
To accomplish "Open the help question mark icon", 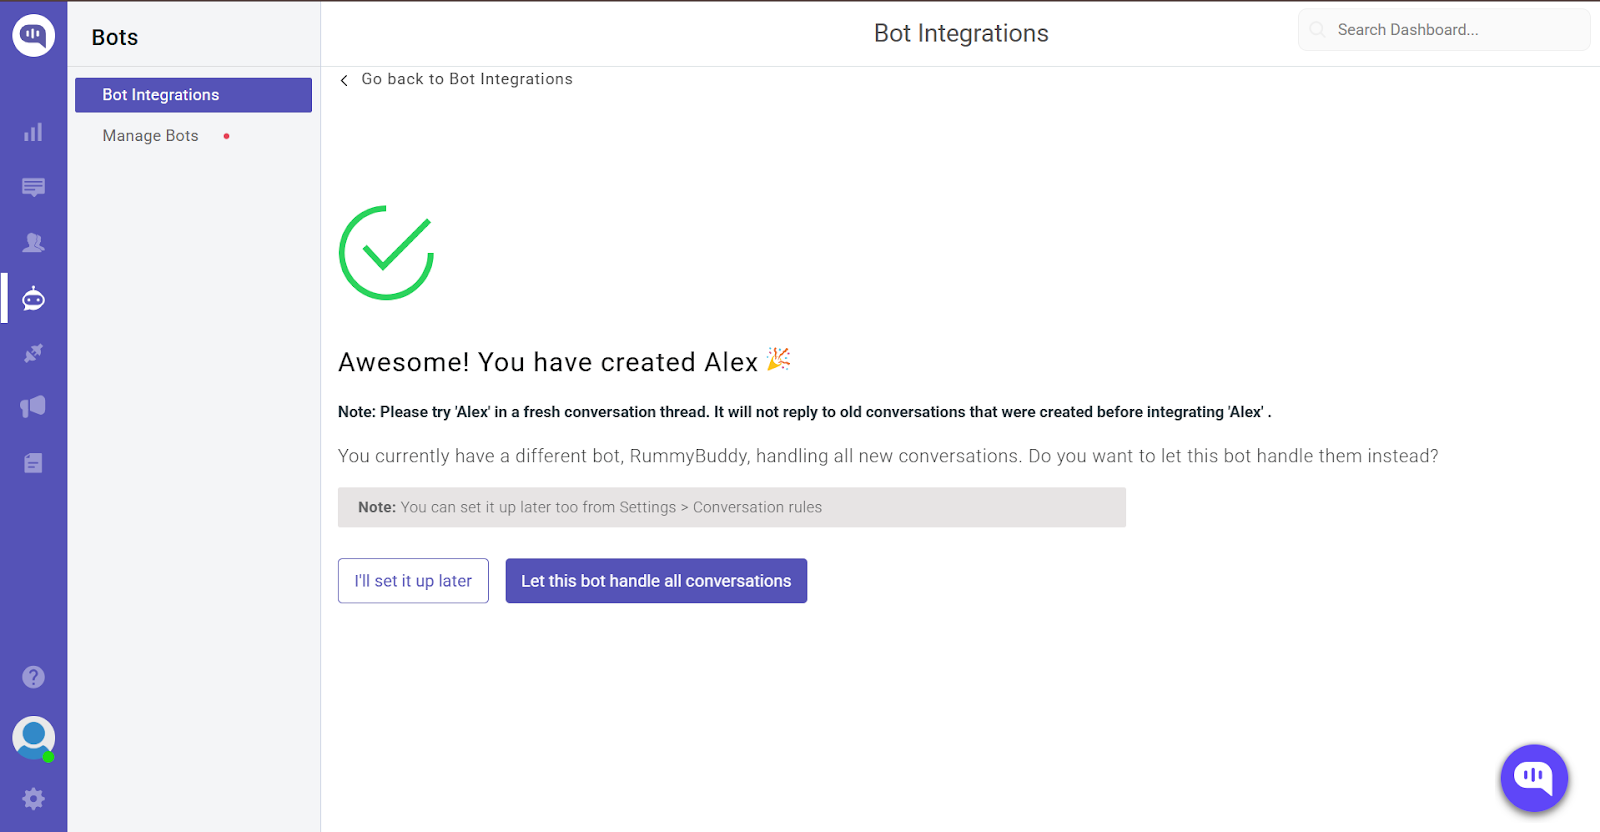I will click(x=33, y=677).
